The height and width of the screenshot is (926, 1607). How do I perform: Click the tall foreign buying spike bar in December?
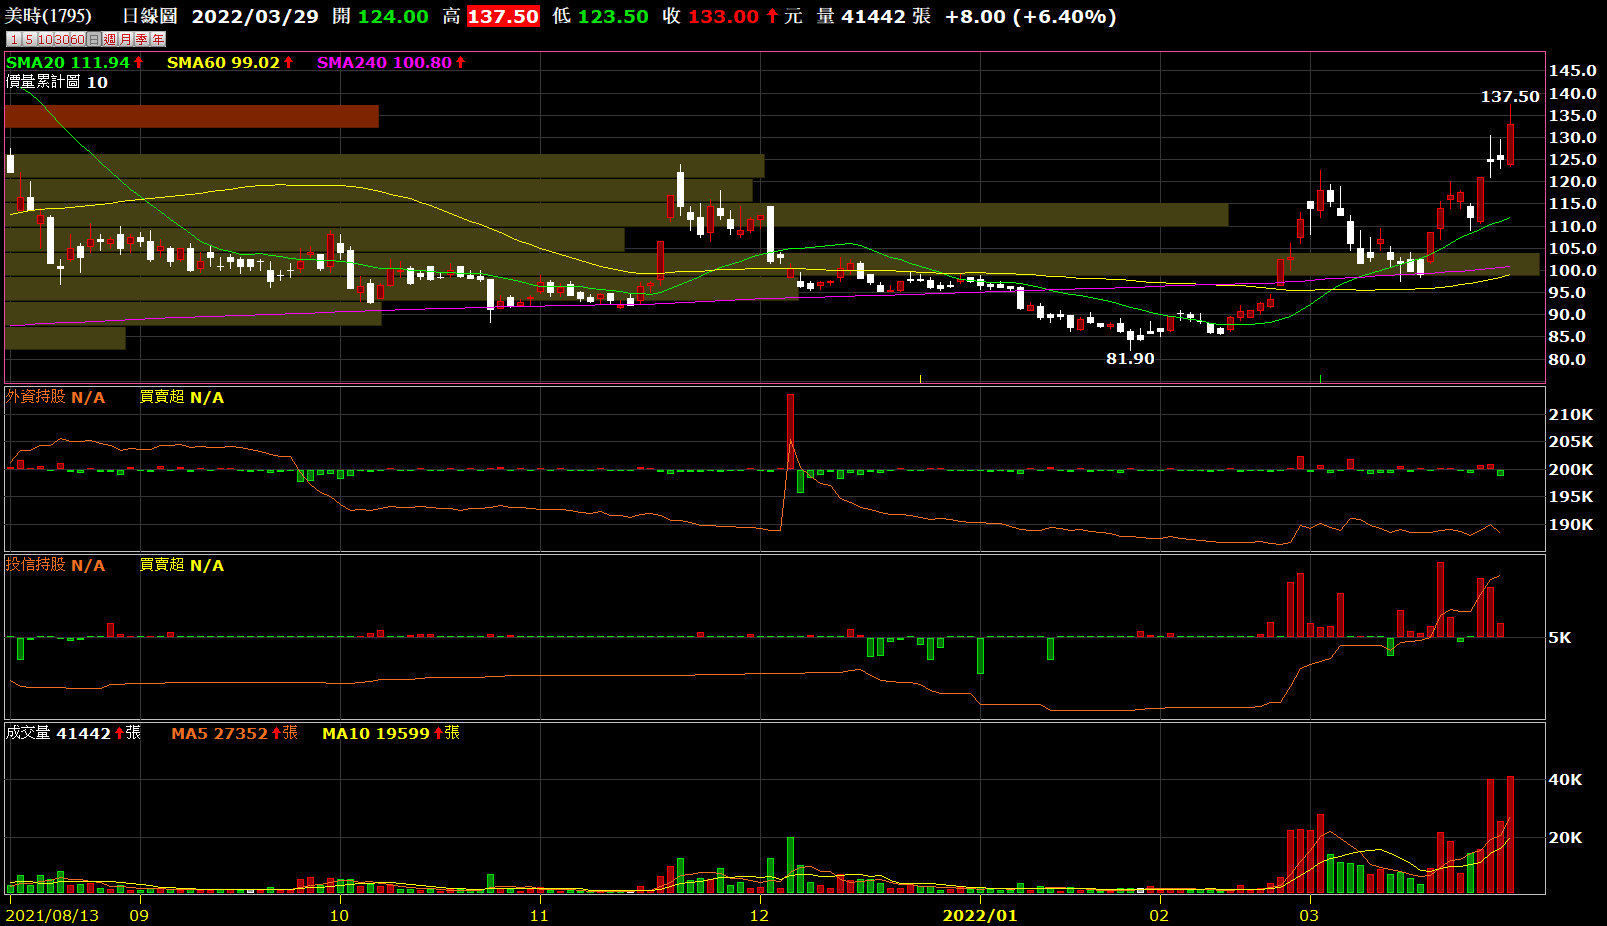click(x=790, y=432)
